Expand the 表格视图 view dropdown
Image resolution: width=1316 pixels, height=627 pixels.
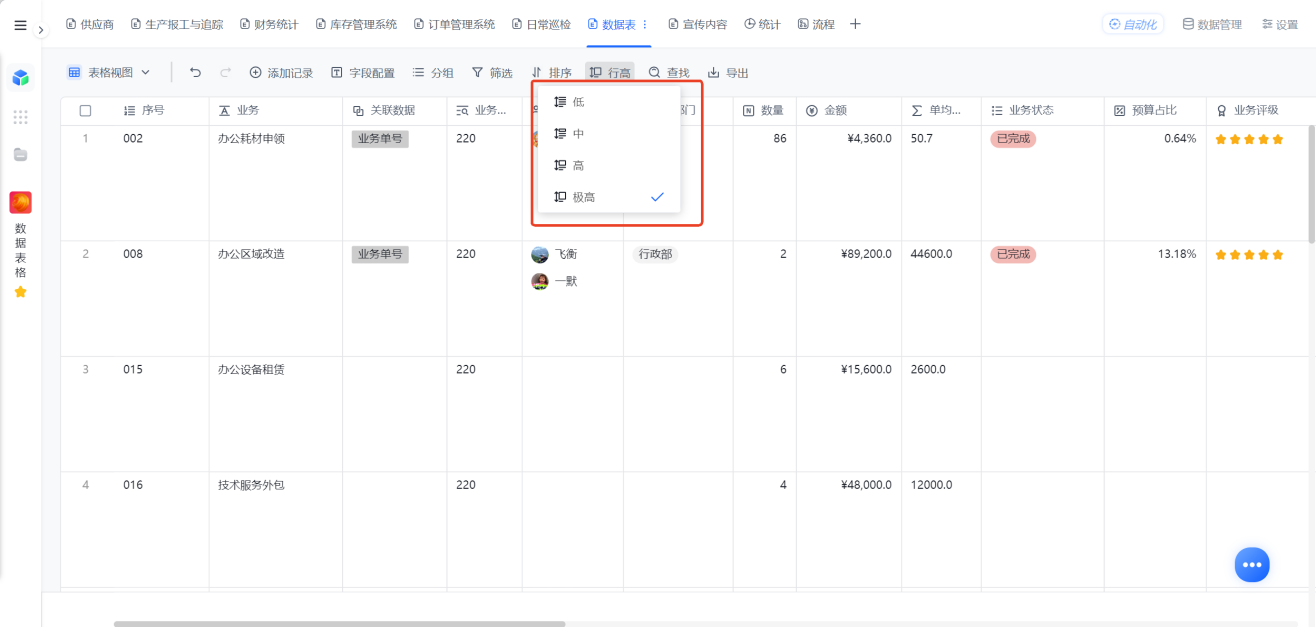point(109,72)
